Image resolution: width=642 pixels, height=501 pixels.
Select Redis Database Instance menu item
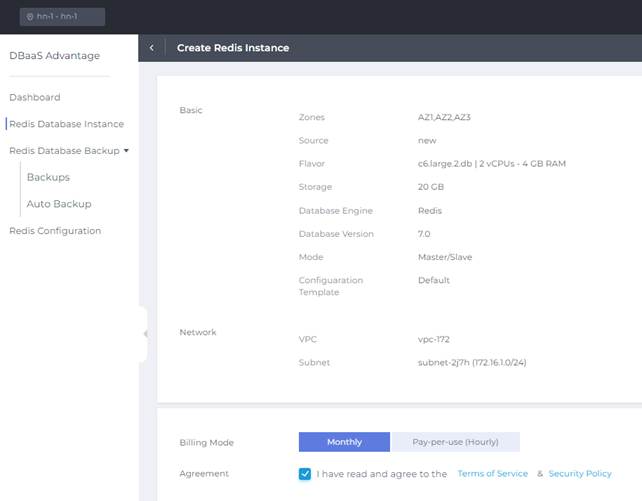click(66, 124)
